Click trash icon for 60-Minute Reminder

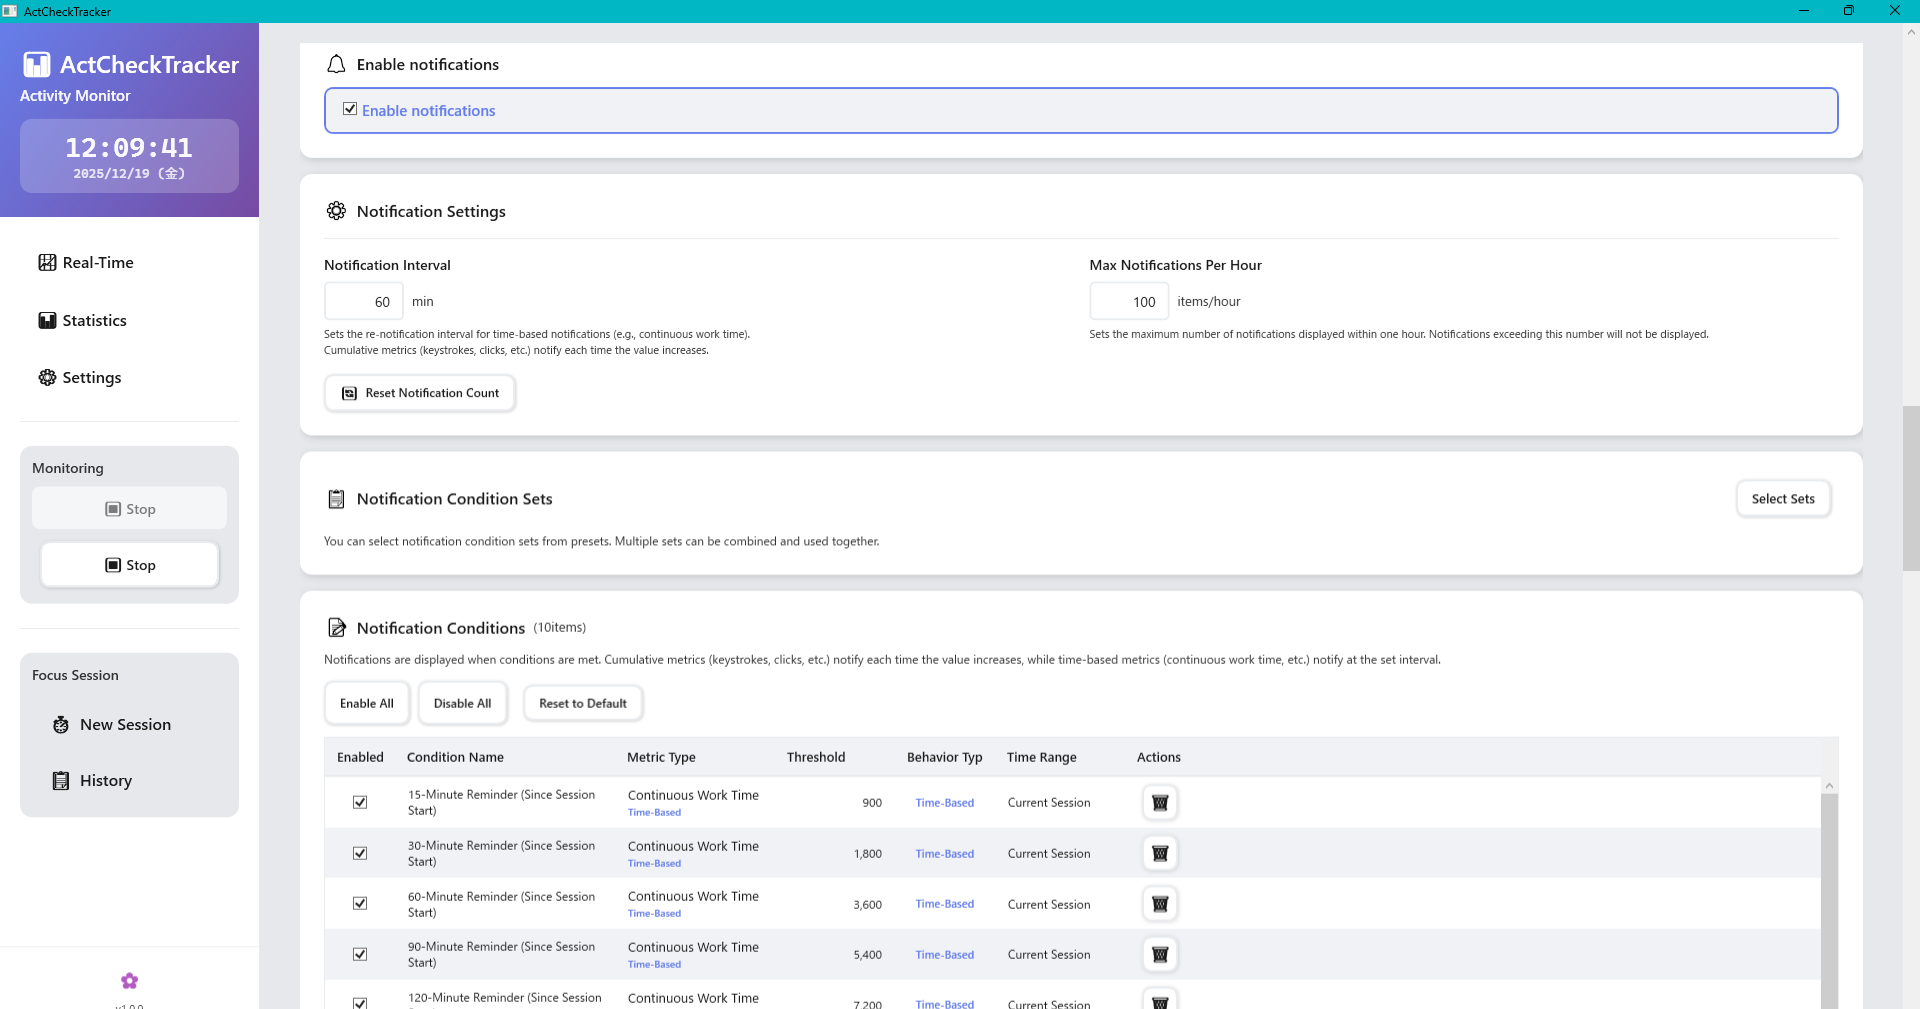[1160, 905]
